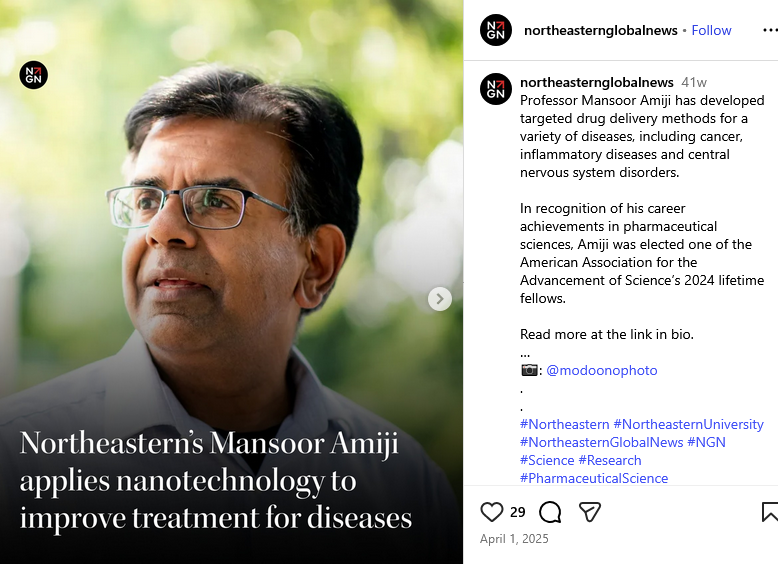Click the April 1, 2025 post date

(x=514, y=539)
